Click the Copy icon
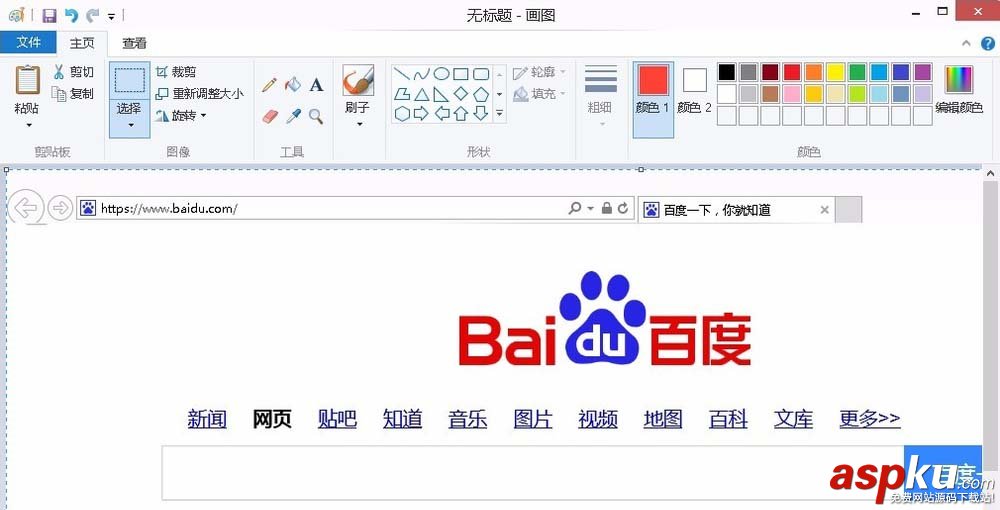 point(59,94)
